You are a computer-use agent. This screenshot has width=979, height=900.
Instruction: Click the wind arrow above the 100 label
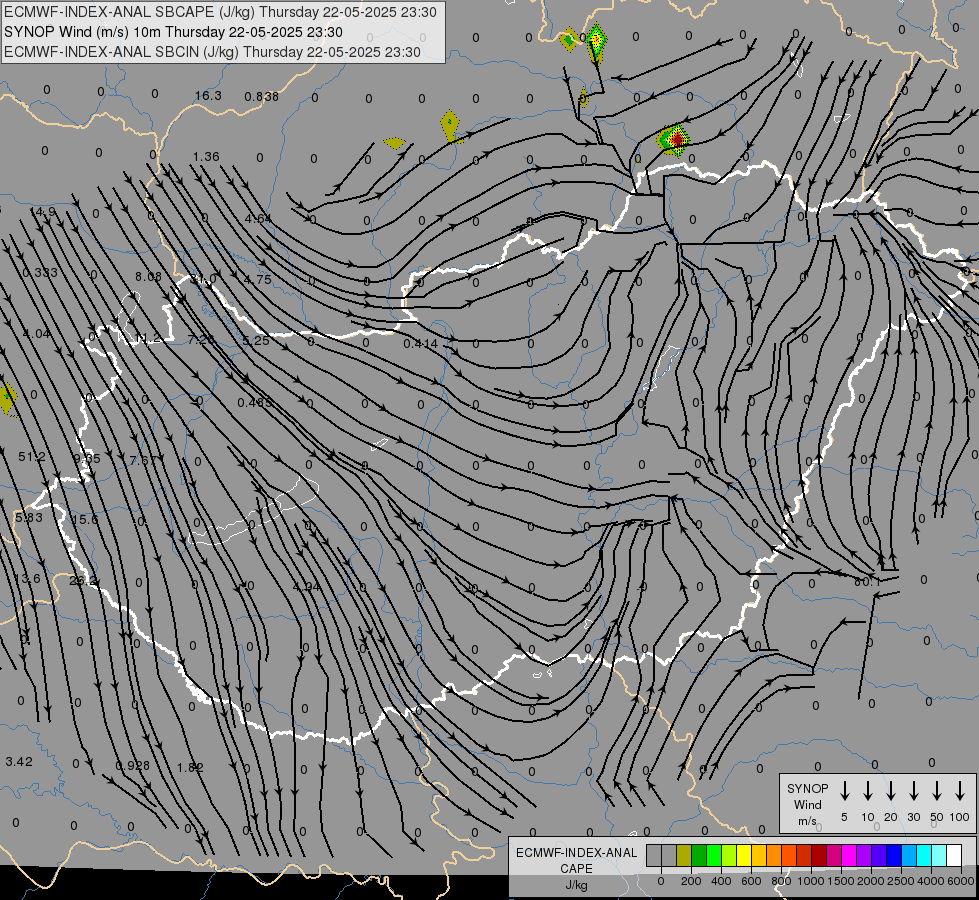point(960,791)
